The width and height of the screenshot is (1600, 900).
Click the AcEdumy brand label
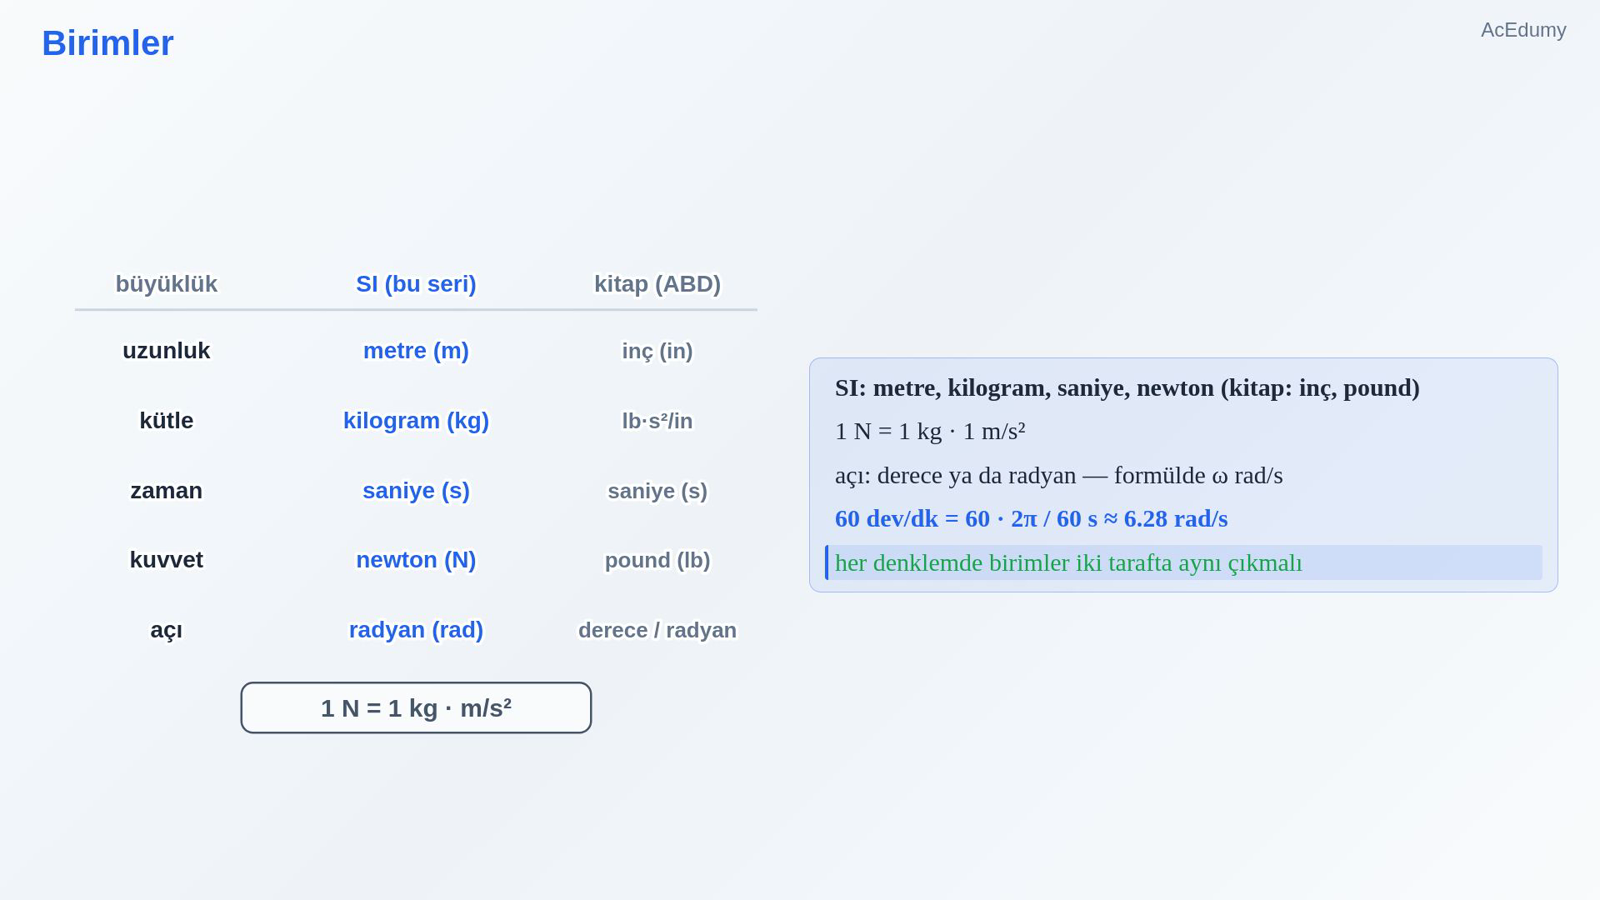(1523, 30)
